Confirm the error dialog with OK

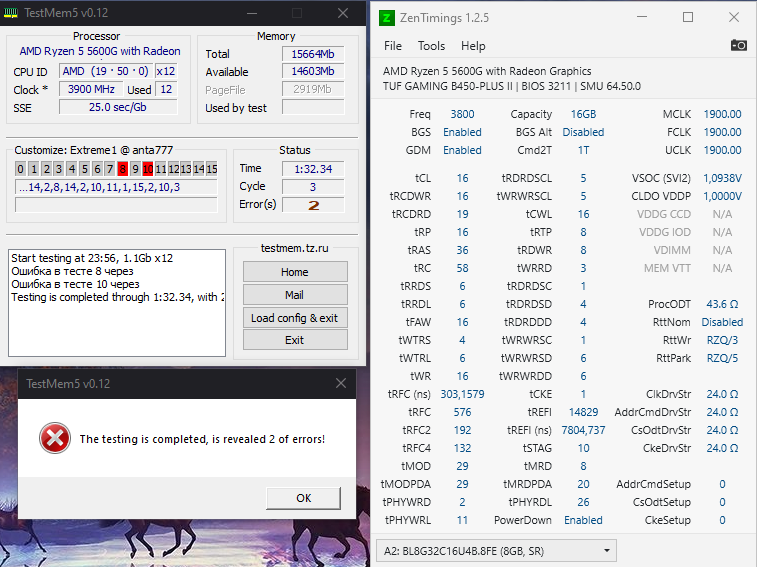point(304,498)
